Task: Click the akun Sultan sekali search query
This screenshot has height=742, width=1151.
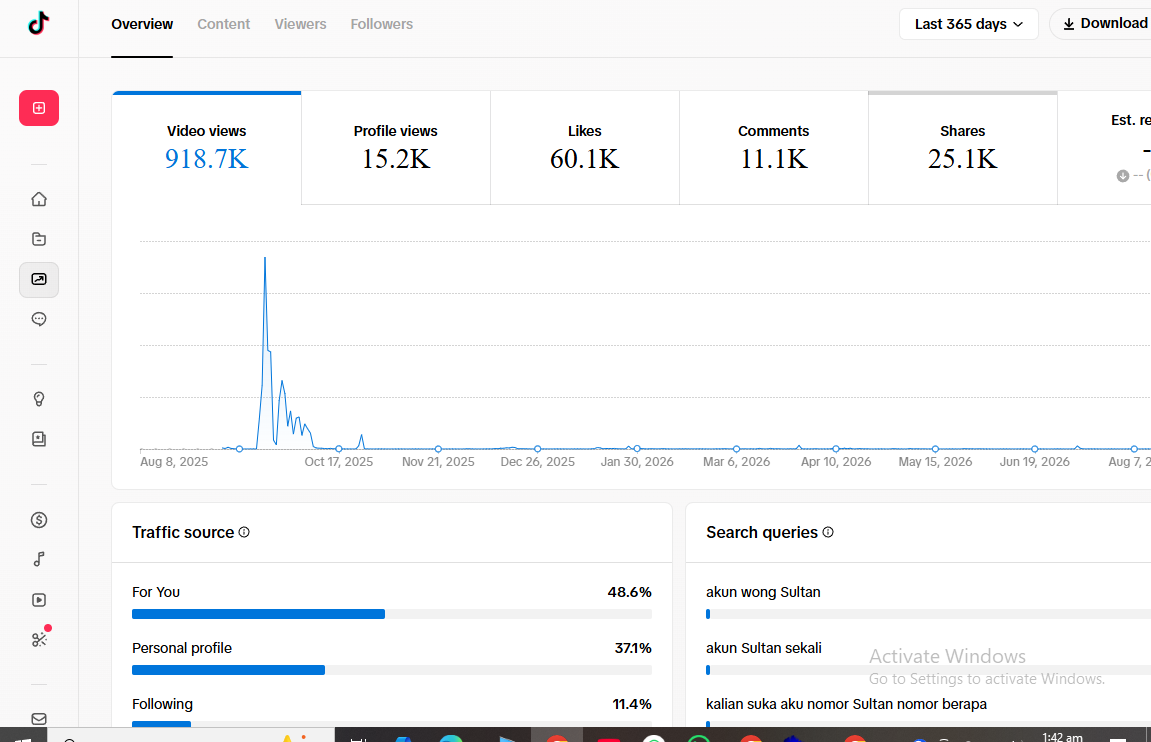Action: (x=763, y=648)
